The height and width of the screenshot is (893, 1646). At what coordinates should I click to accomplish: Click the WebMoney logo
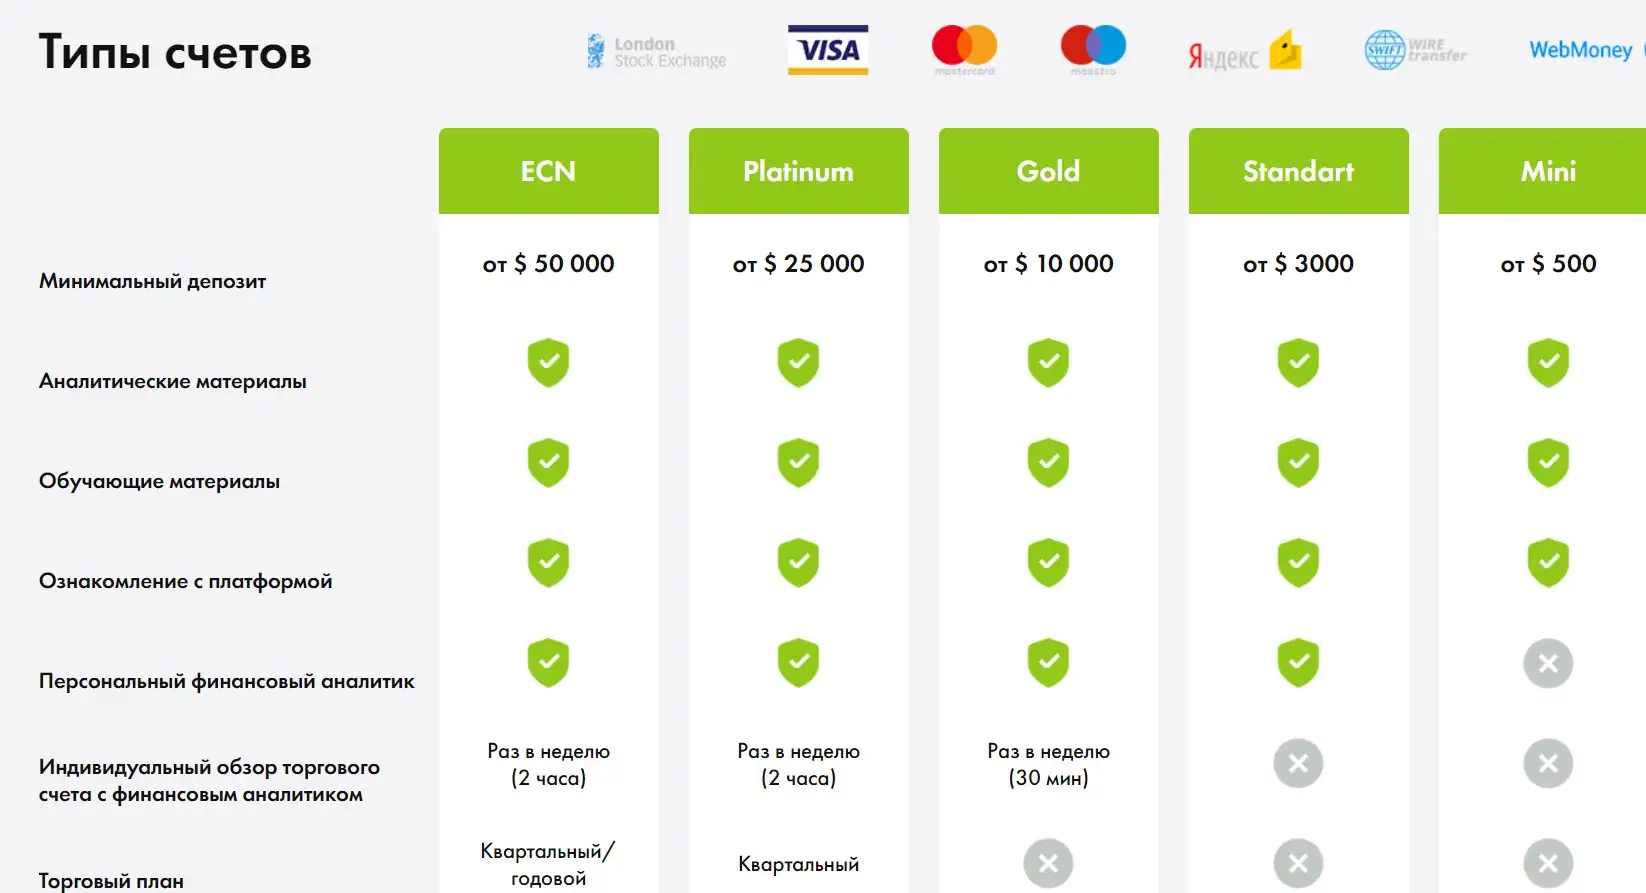pos(1581,50)
